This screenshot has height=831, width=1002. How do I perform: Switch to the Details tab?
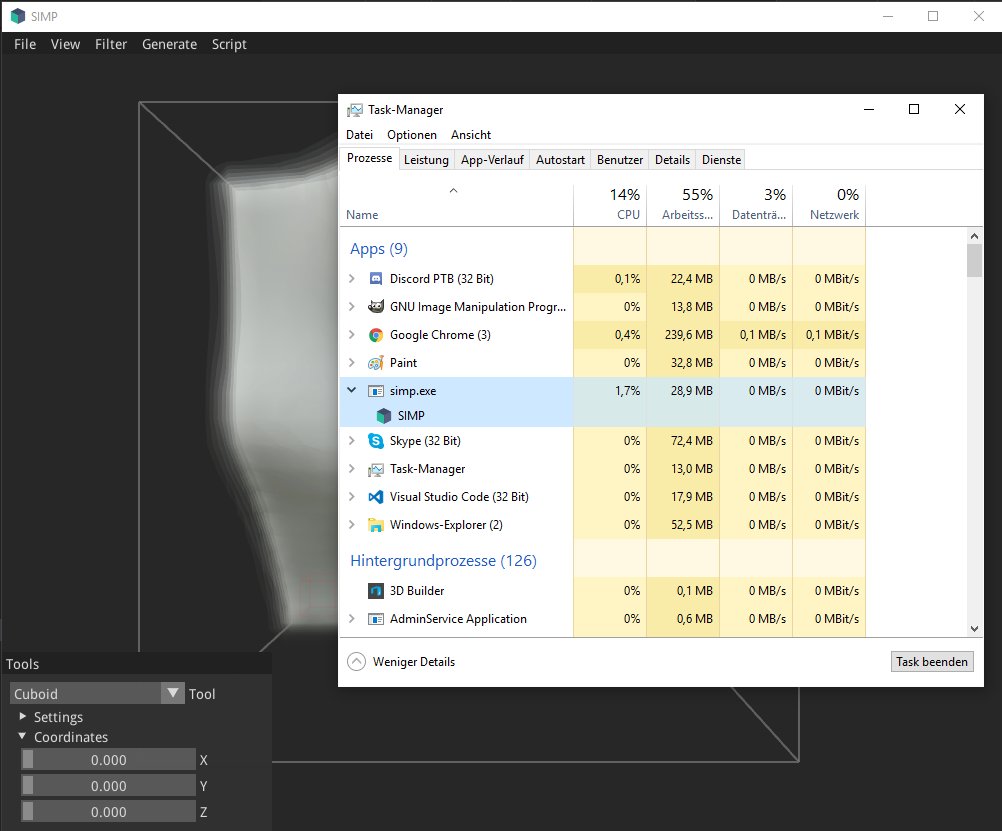point(672,160)
